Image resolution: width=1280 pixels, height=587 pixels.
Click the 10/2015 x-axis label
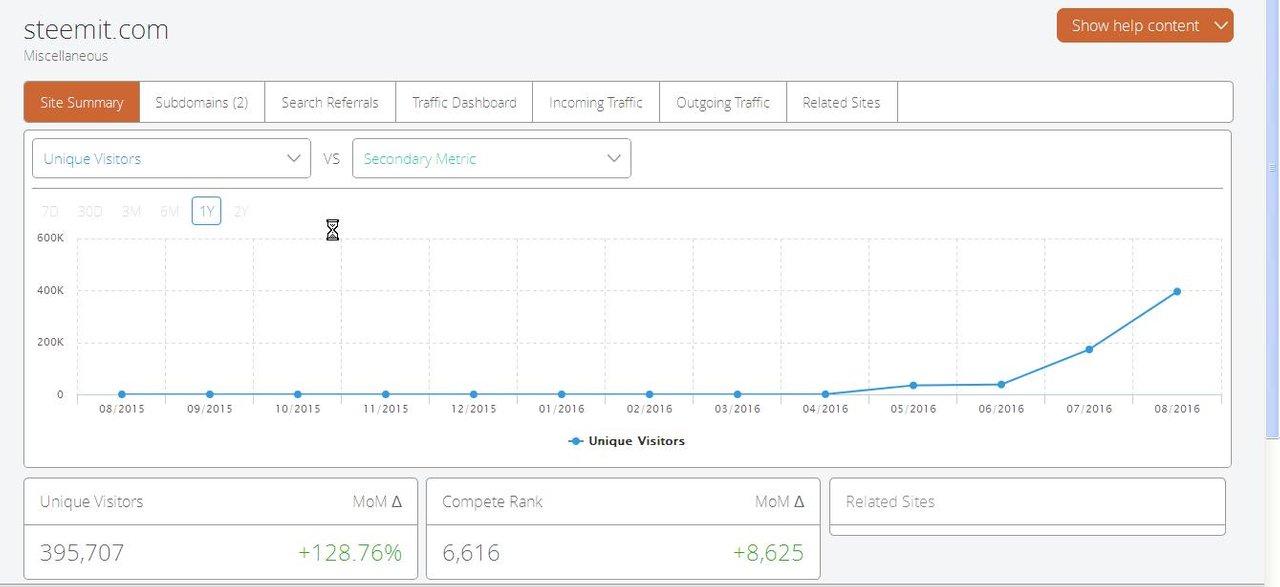point(297,409)
